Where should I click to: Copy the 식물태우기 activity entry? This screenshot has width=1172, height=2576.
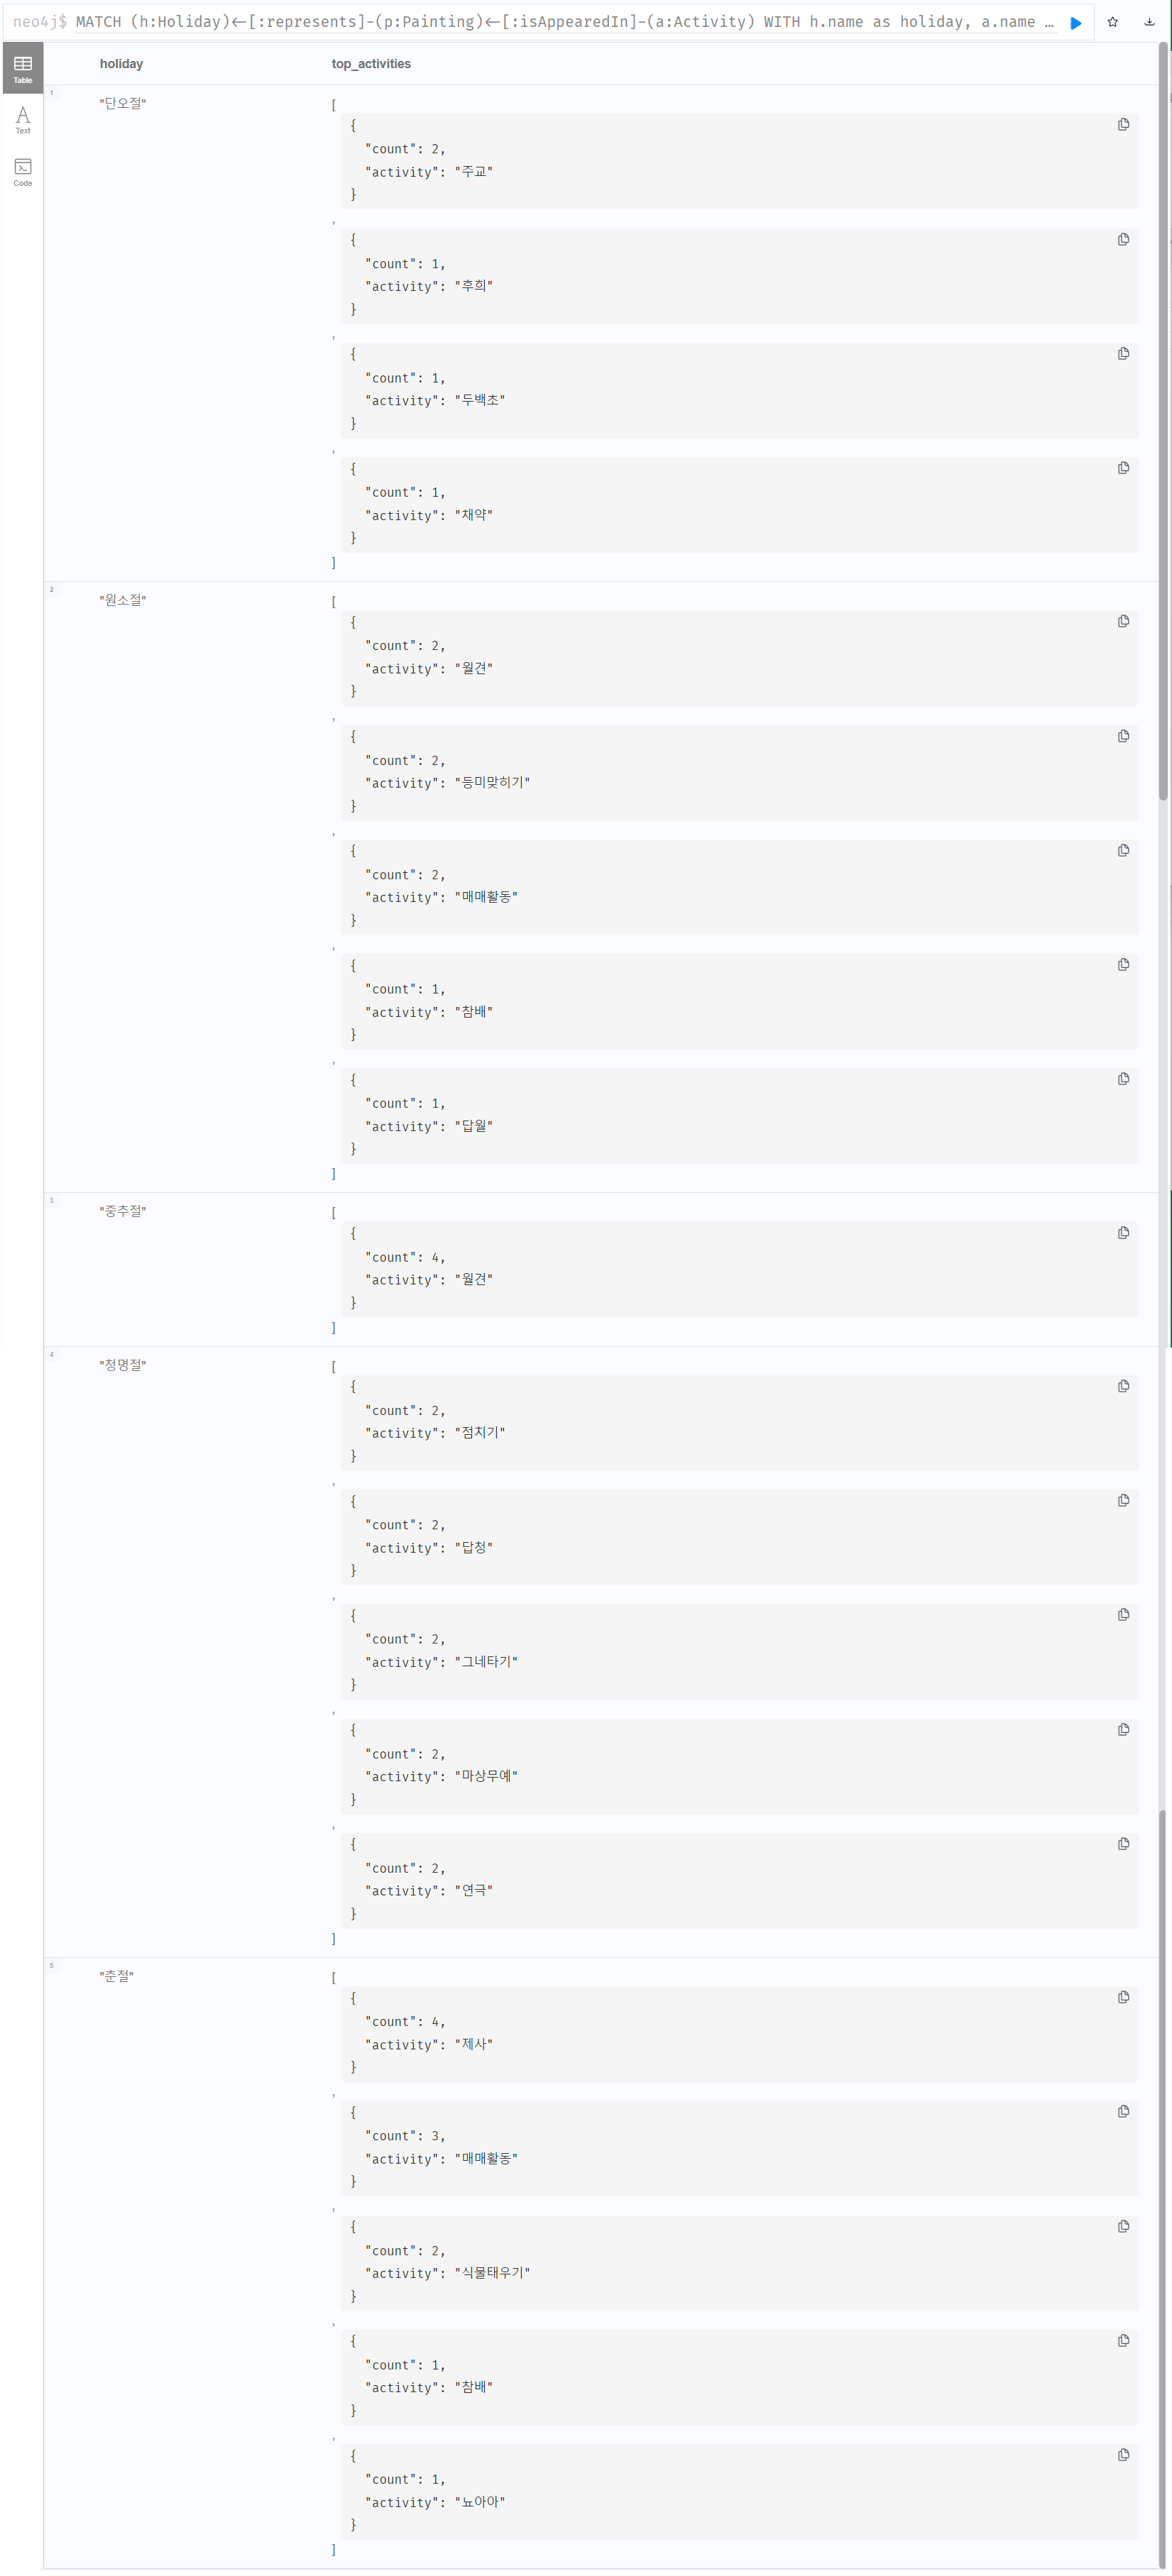point(1123,2226)
